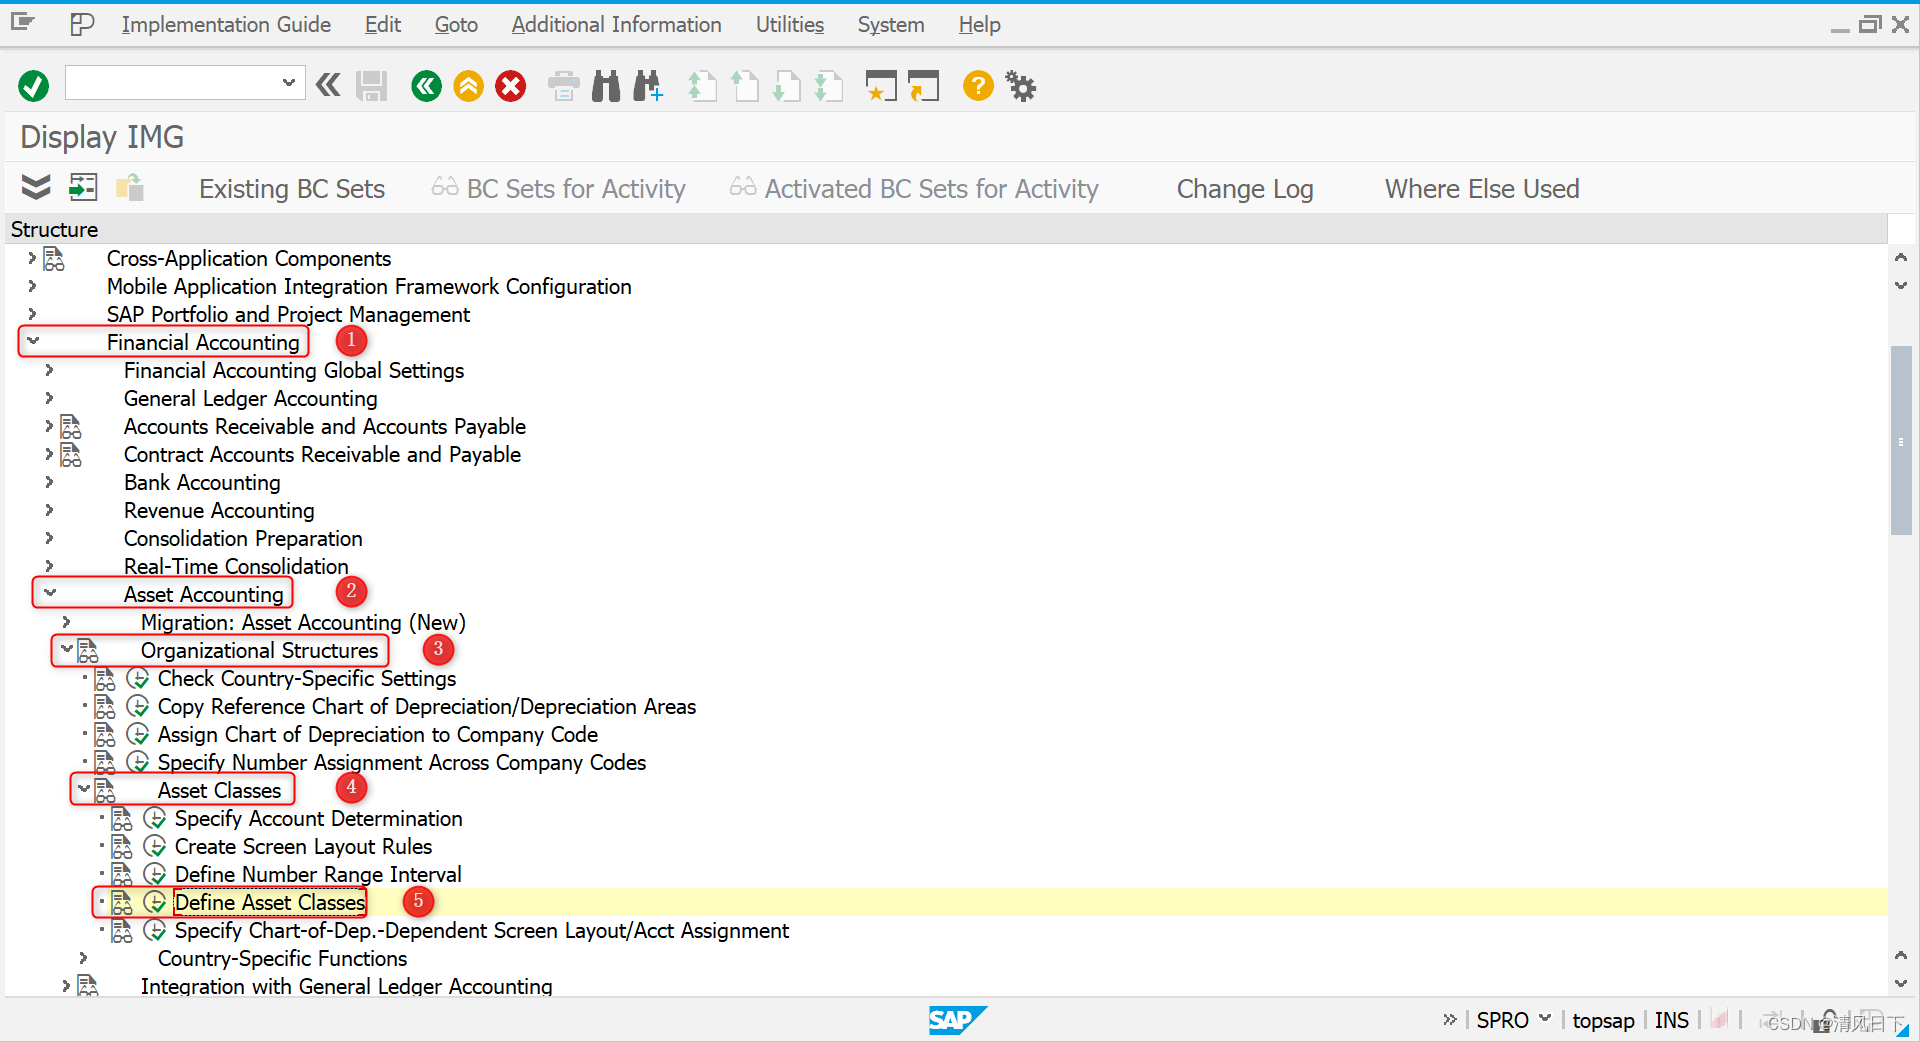Click the Last Page icon
This screenshot has height=1042, width=1920.
pyautogui.click(x=829, y=86)
